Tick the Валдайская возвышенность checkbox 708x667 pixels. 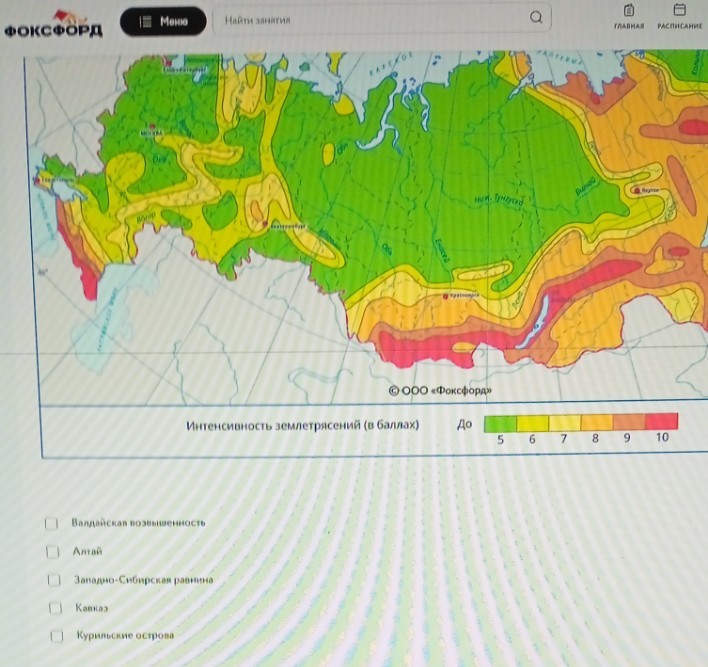point(51,523)
